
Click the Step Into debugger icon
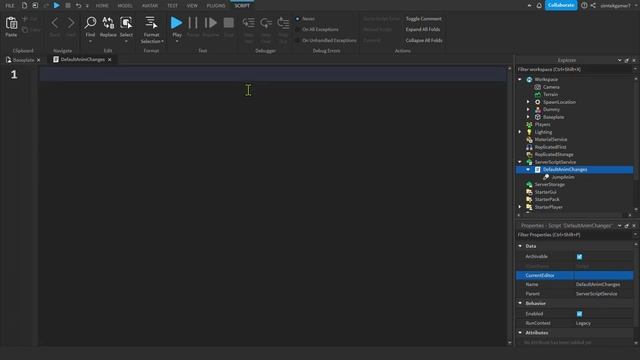[x=249, y=23]
